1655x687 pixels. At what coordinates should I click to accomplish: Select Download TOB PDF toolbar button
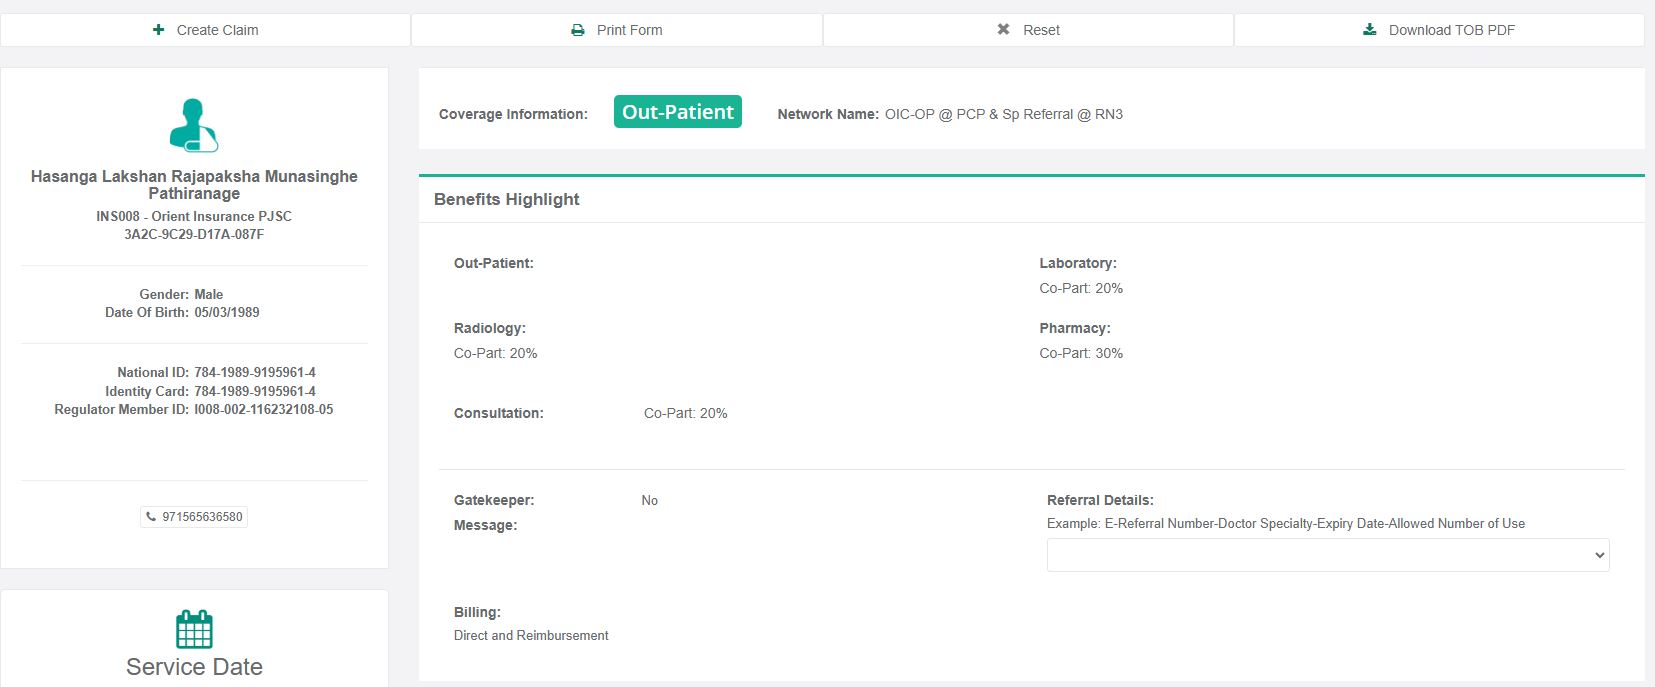click(1439, 30)
